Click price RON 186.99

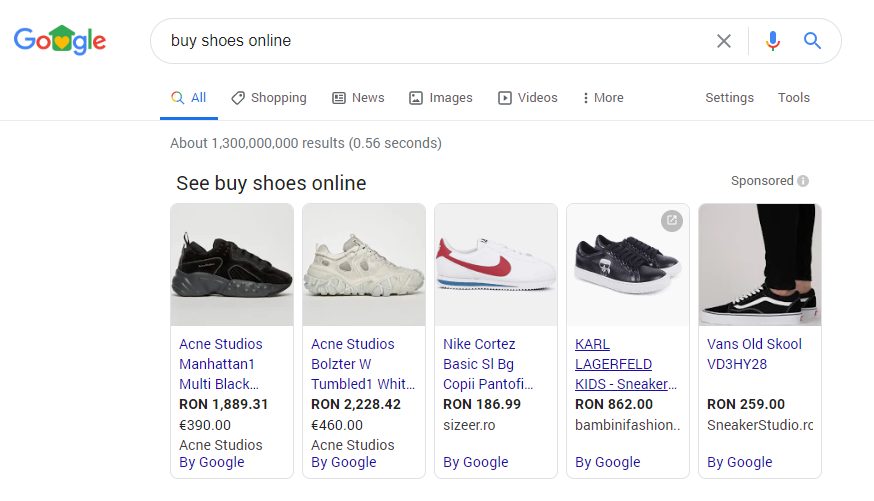tap(482, 404)
